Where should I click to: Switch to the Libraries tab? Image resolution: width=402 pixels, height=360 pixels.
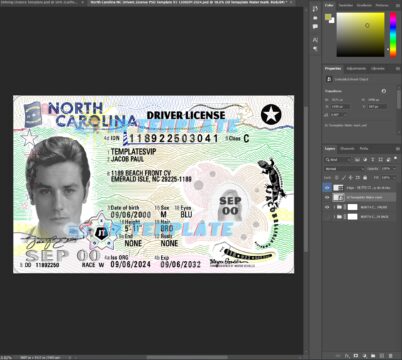[378, 68]
